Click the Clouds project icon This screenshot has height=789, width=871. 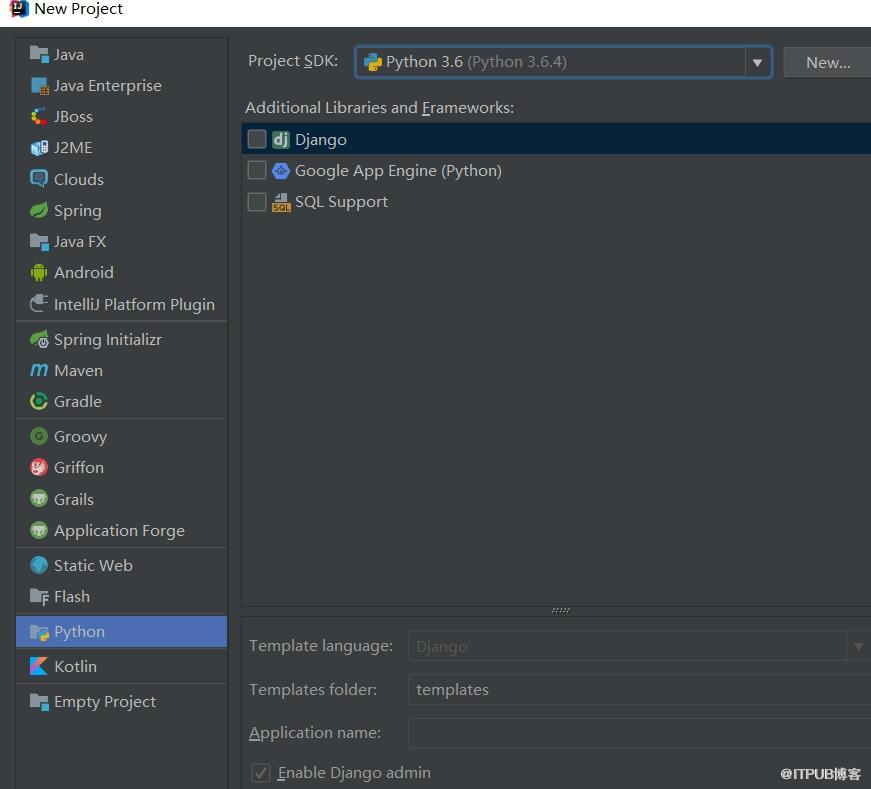[x=39, y=179]
